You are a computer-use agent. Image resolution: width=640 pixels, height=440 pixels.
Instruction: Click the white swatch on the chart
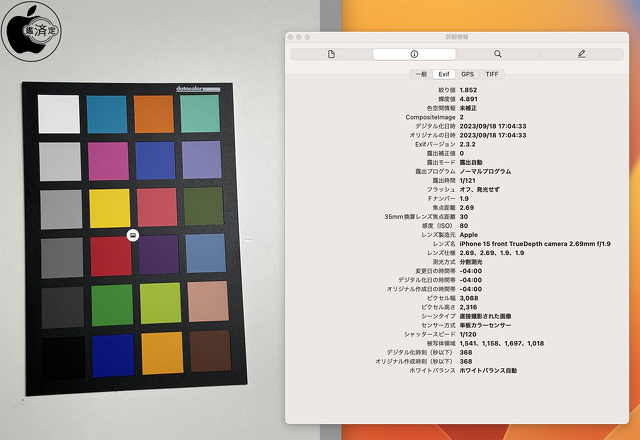pyautogui.click(x=58, y=113)
